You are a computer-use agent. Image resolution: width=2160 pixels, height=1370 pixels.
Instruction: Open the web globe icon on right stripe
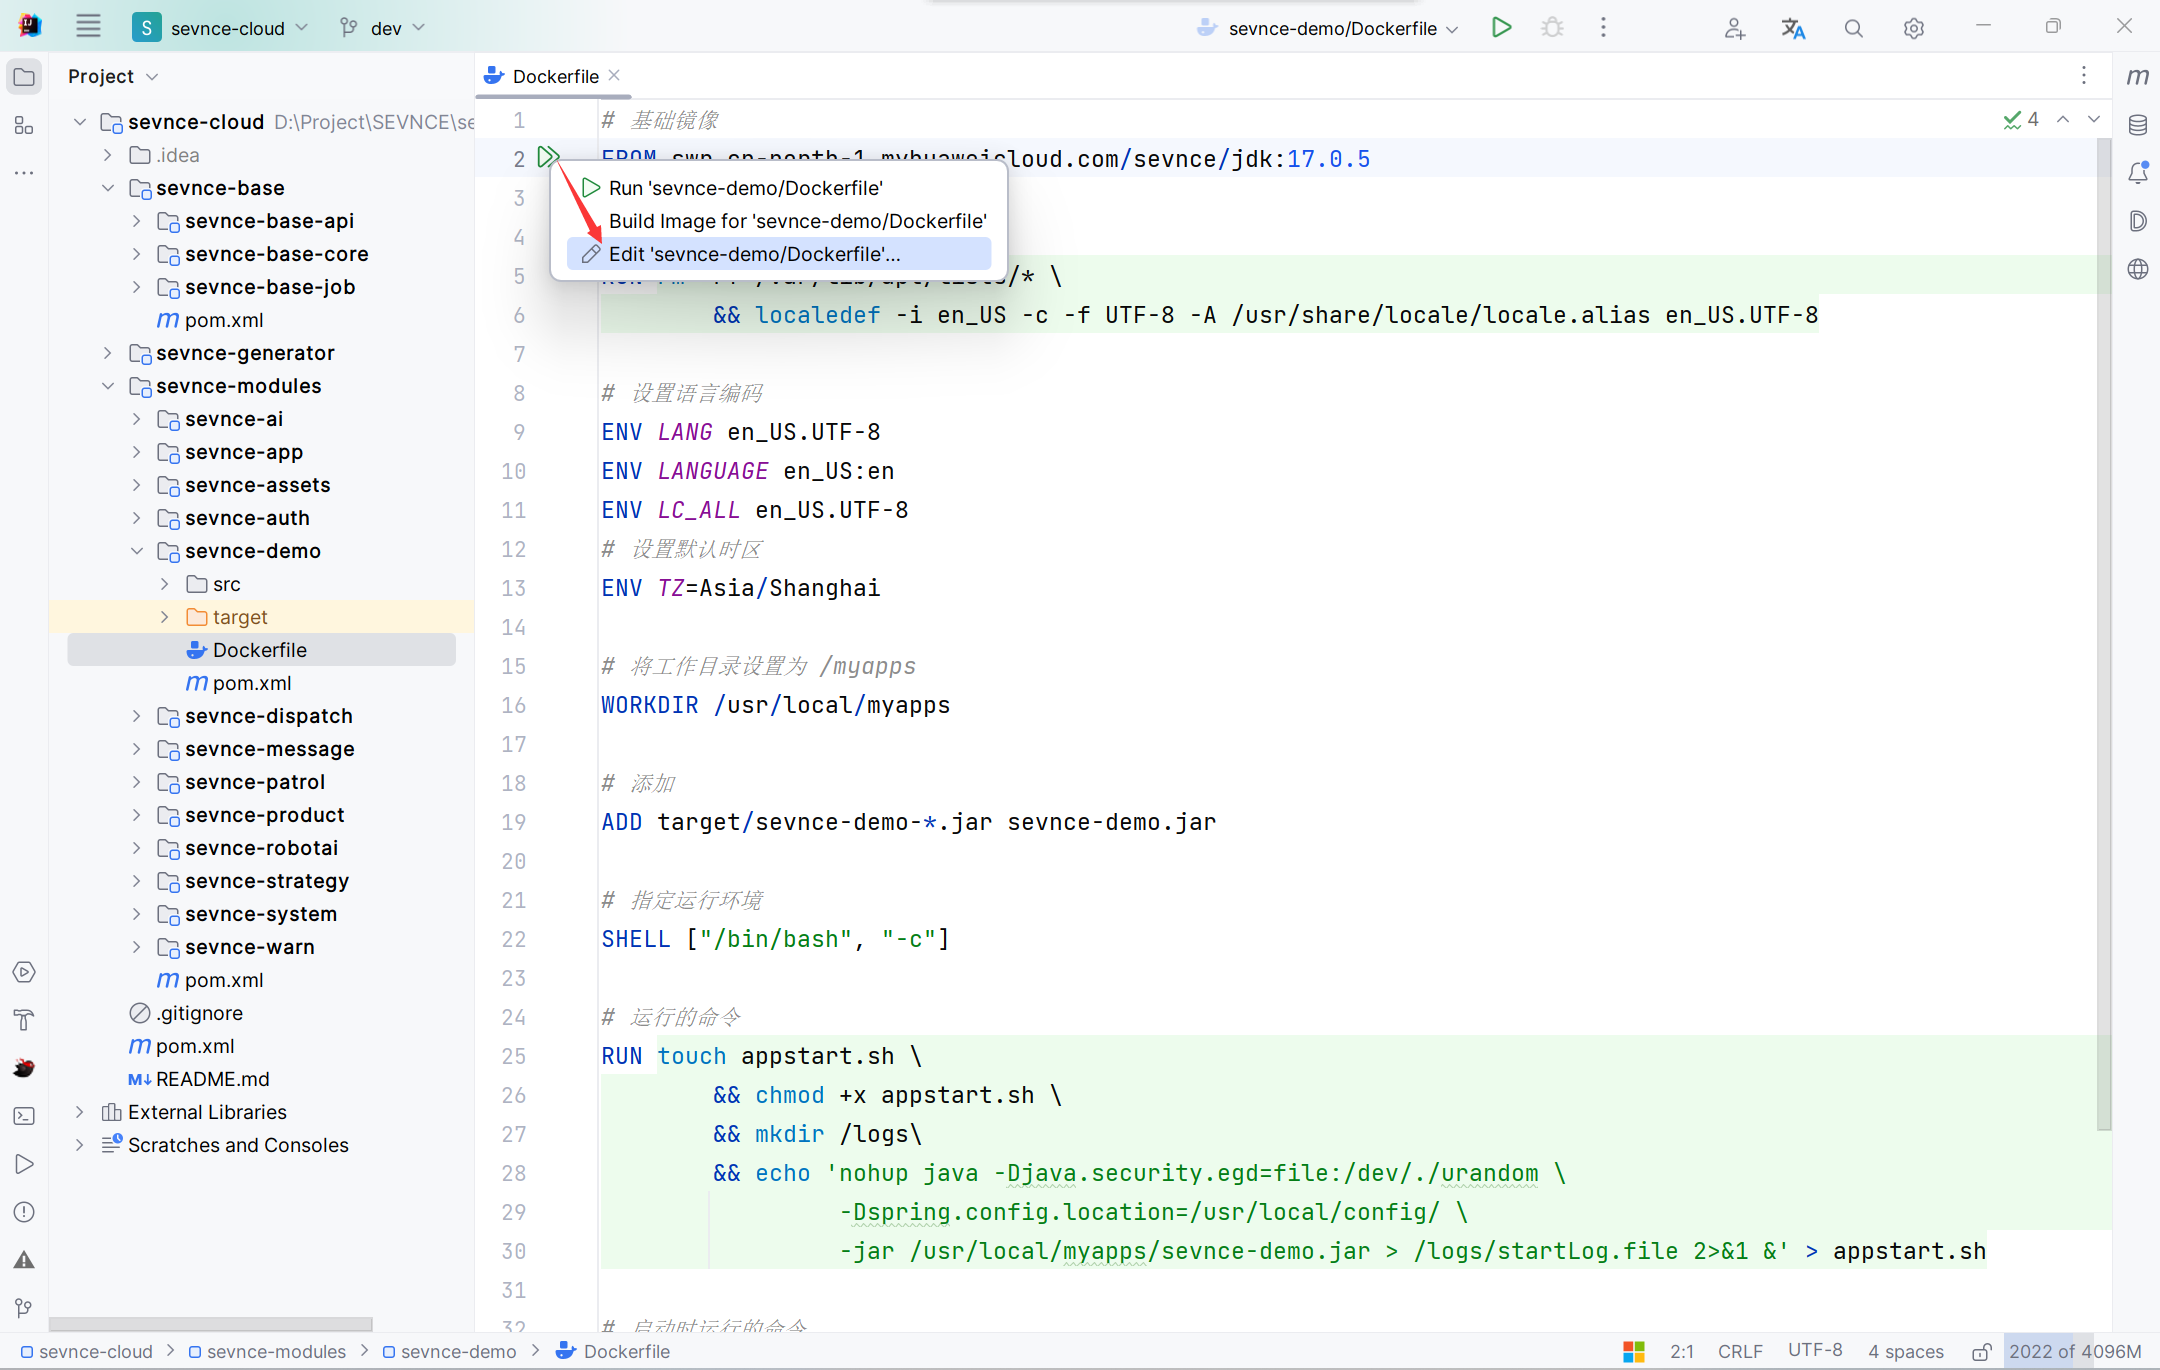click(2137, 269)
